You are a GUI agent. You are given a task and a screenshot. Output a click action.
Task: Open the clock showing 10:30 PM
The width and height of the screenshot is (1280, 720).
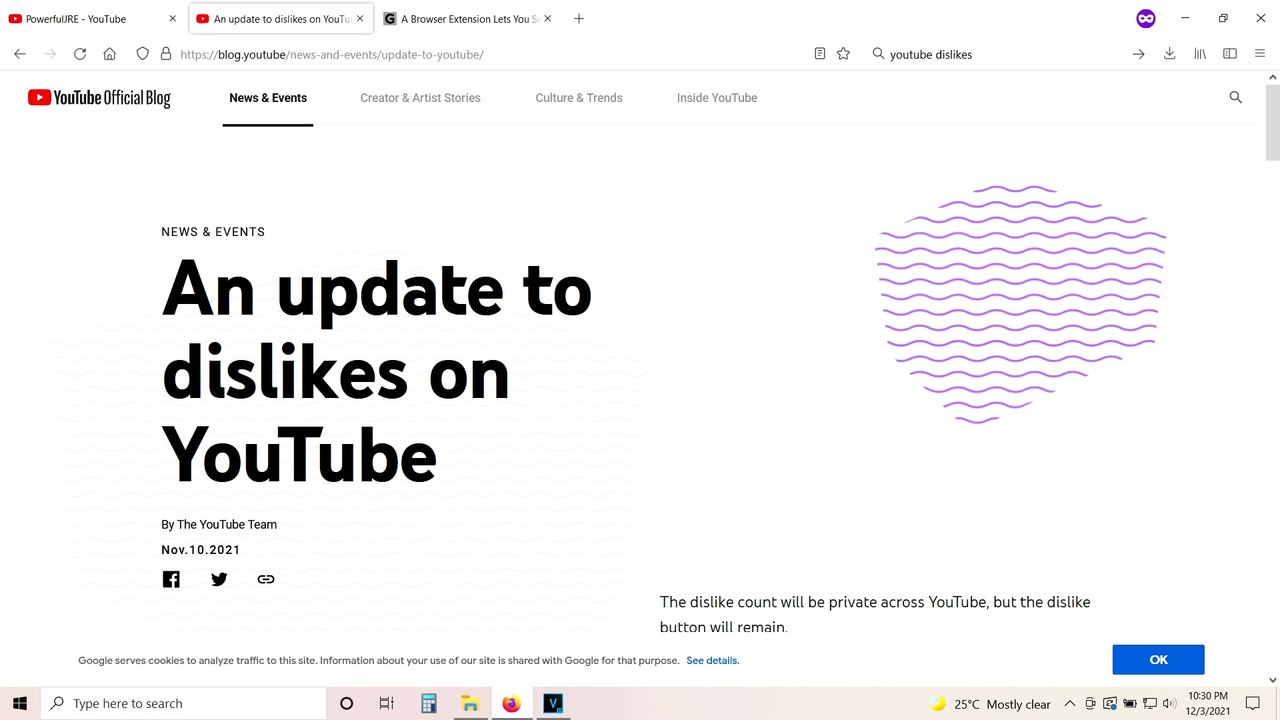coord(1208,703)
